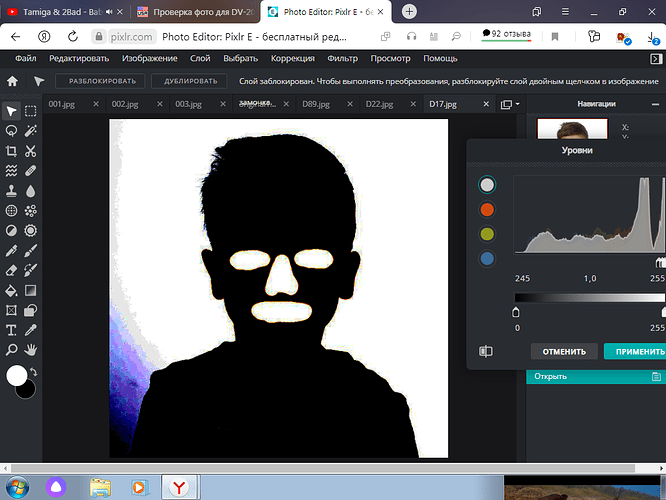Click the РАЗБЛОКИРОВАТЬ button

click(100, 81)
